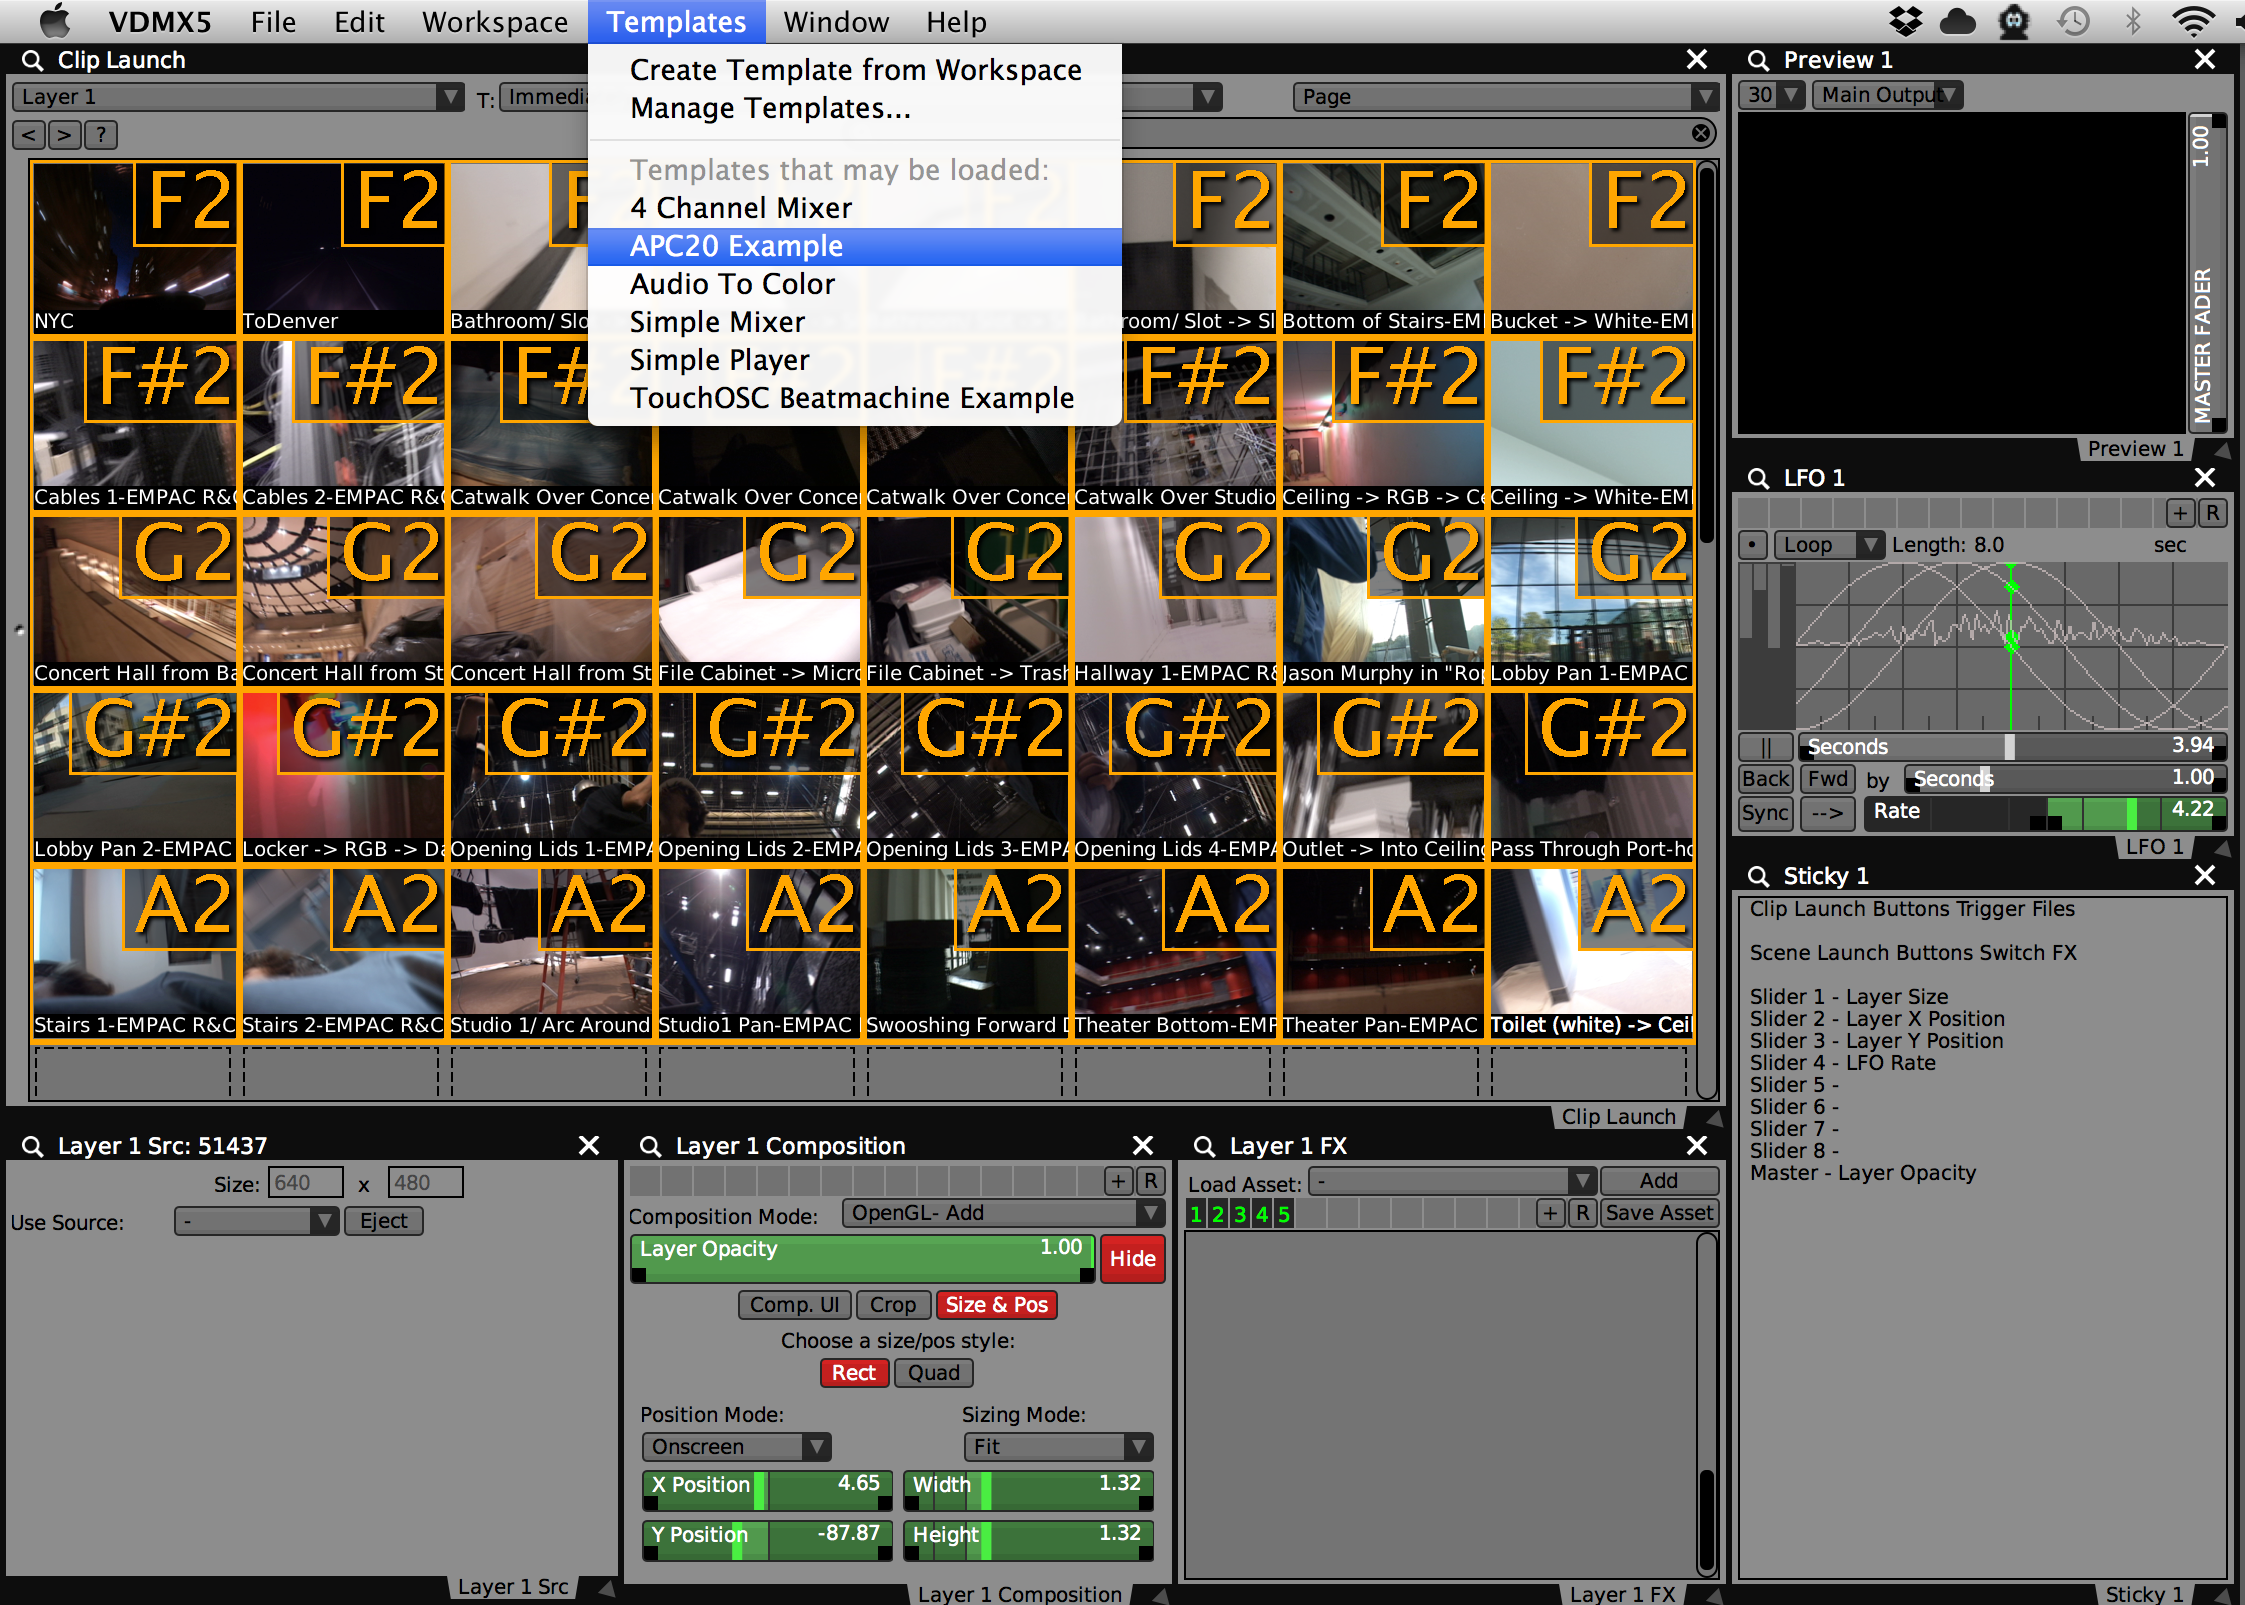Click the ? help button in Clip Launch

pos(100,135)
